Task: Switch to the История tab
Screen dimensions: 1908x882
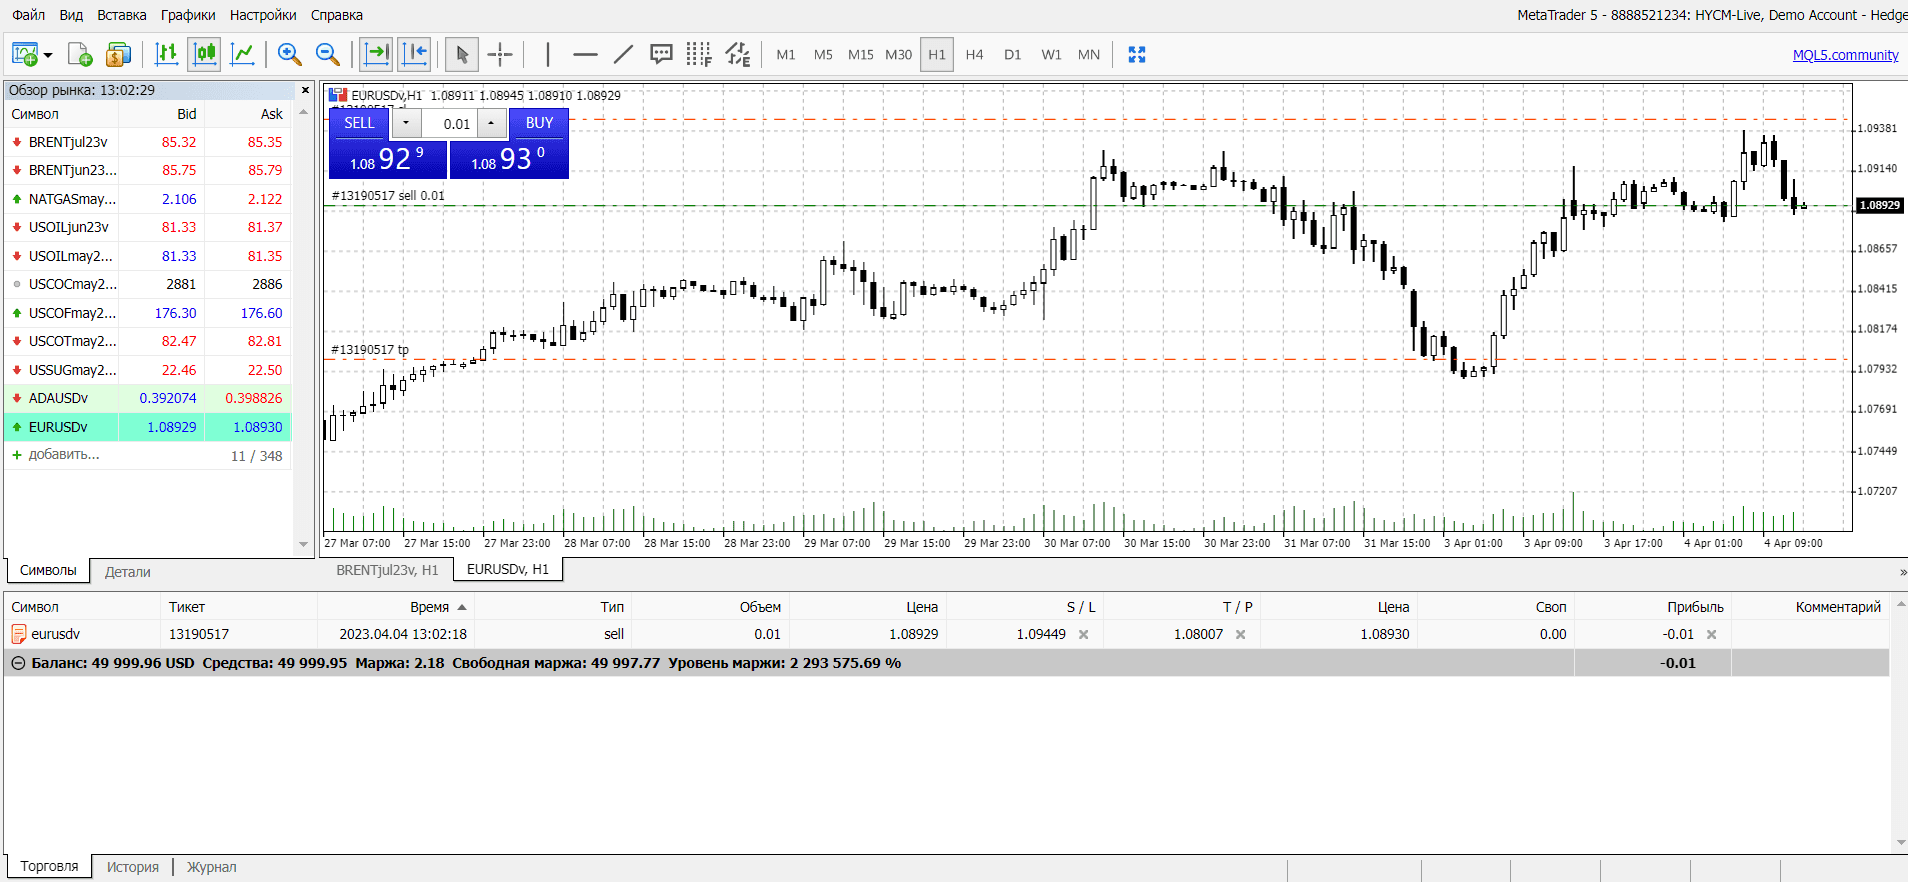Action: click(133, 867)
